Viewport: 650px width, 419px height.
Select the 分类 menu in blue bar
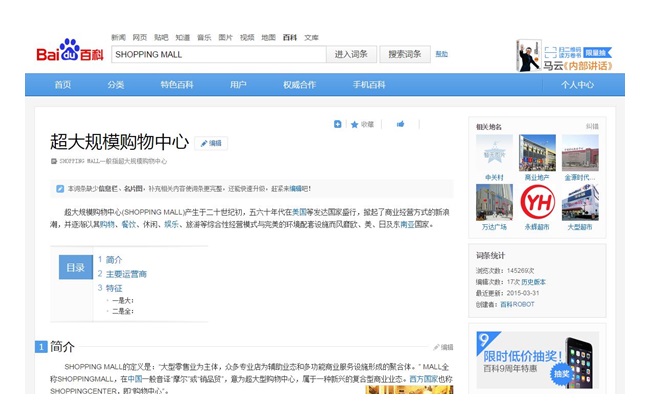coord(116,85)
